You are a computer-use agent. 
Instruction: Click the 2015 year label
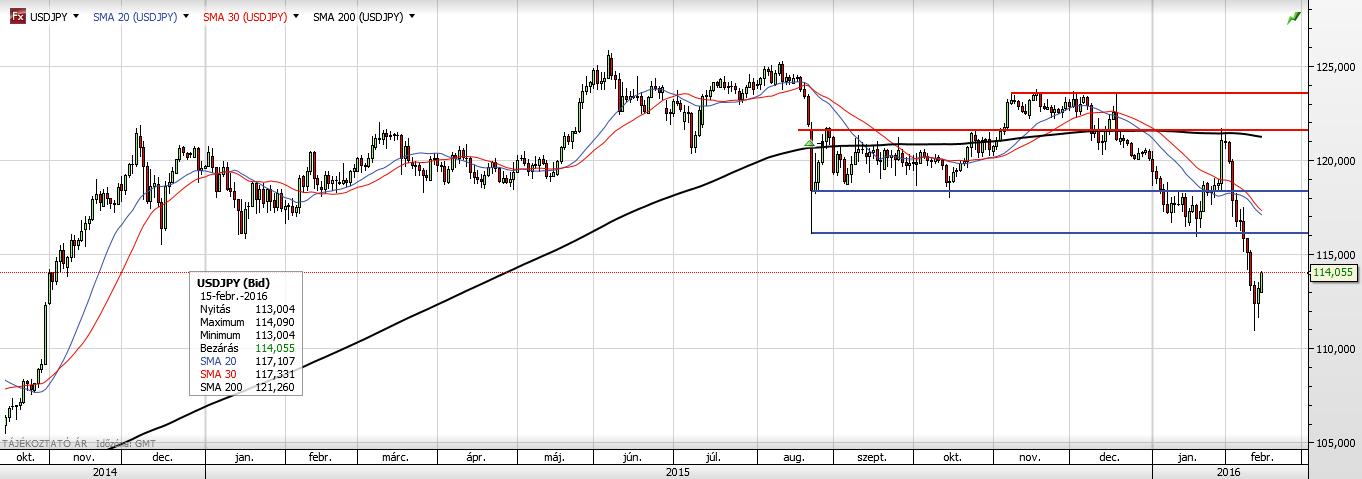(677, 470)
